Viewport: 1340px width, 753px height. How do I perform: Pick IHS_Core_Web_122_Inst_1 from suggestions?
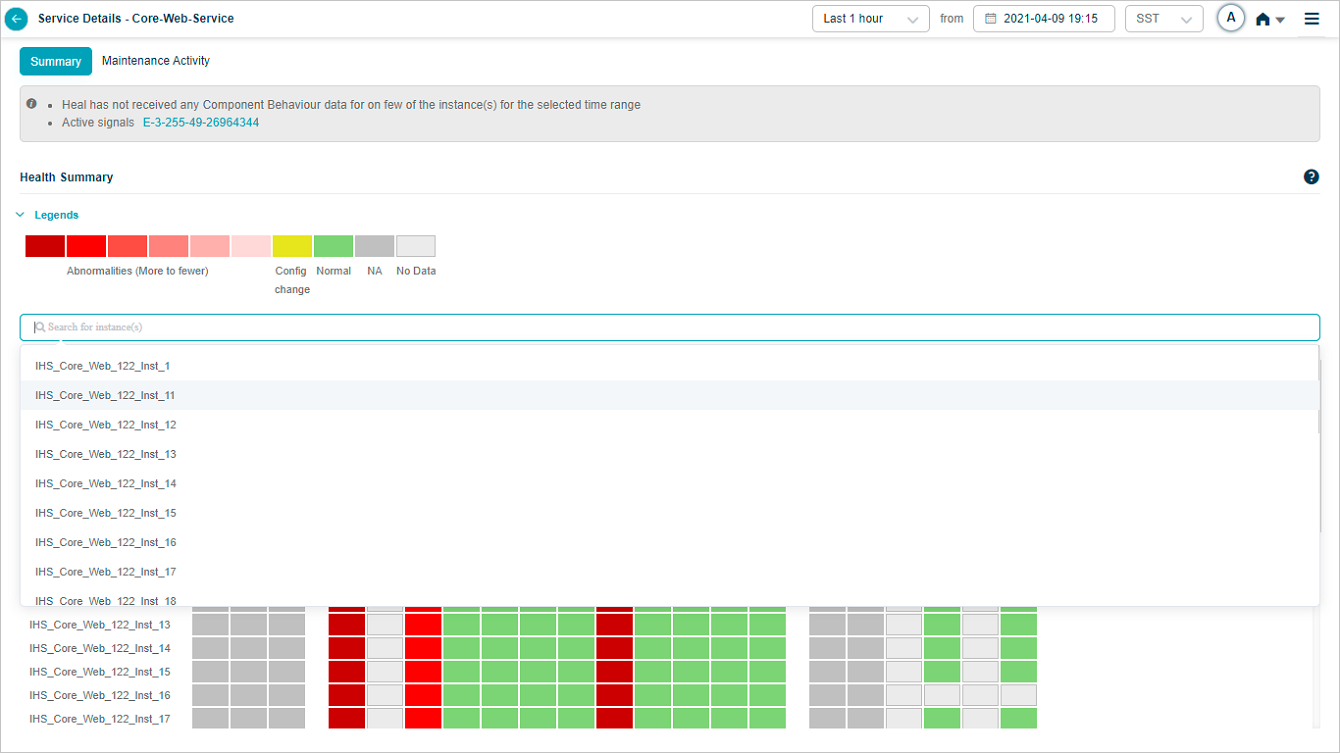click(x=103, y=366)
